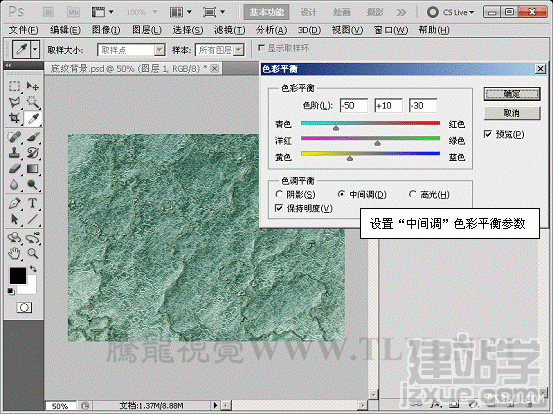Select the Horizontal Type tool
Viewport: 553px width, 414px height.
[x=32, y=203]
